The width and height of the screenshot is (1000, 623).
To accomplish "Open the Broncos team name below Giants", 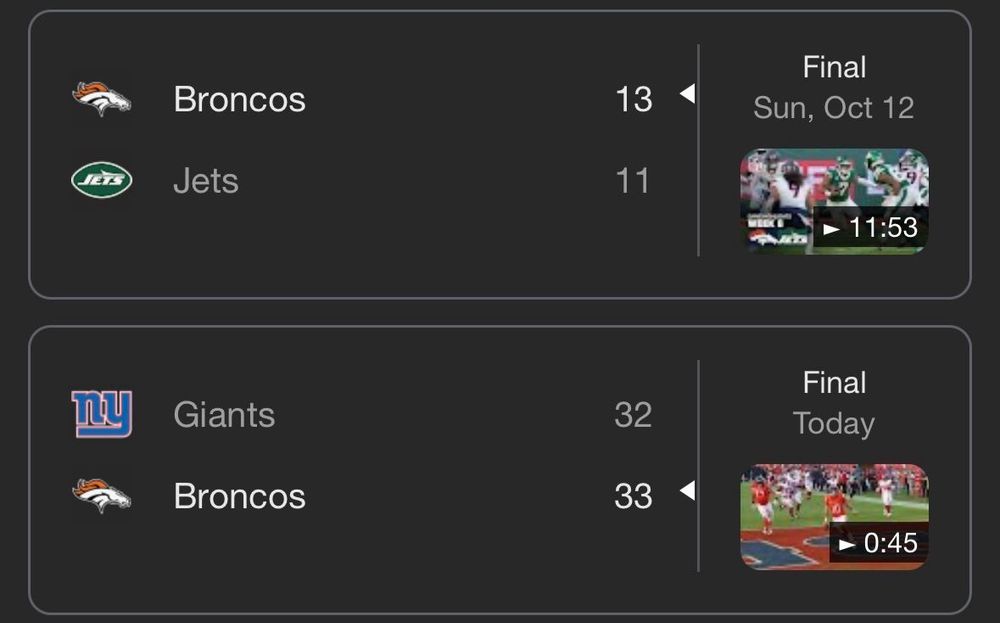I will click(239, 496).
